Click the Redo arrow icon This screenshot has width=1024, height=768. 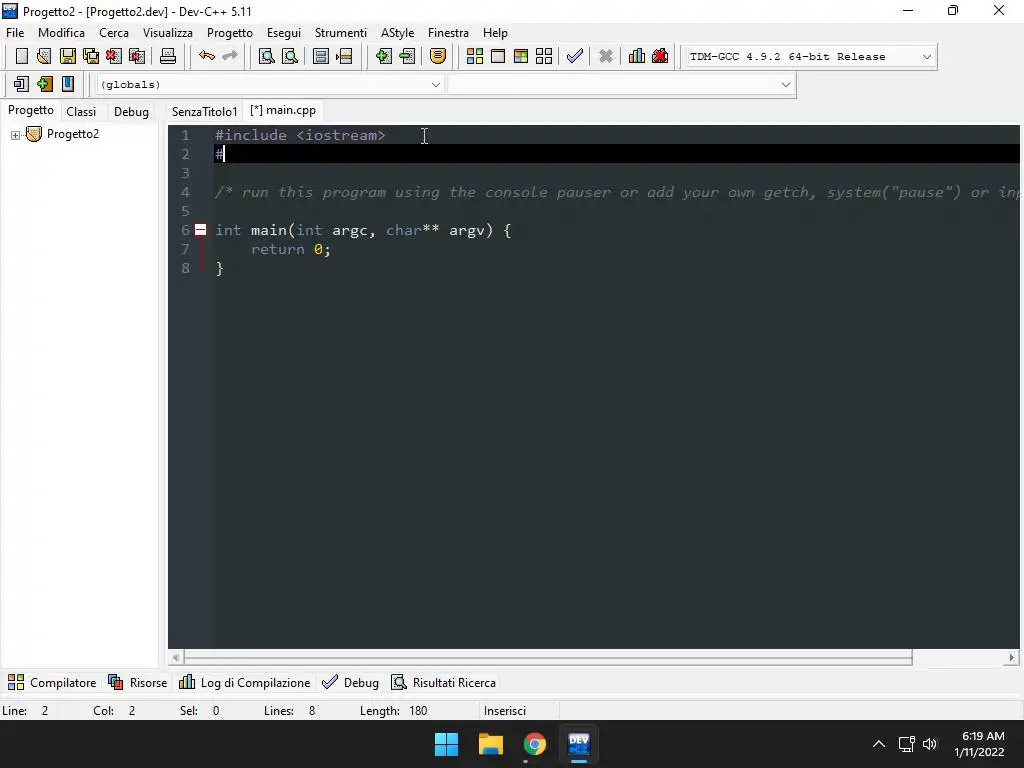(230, 56)
